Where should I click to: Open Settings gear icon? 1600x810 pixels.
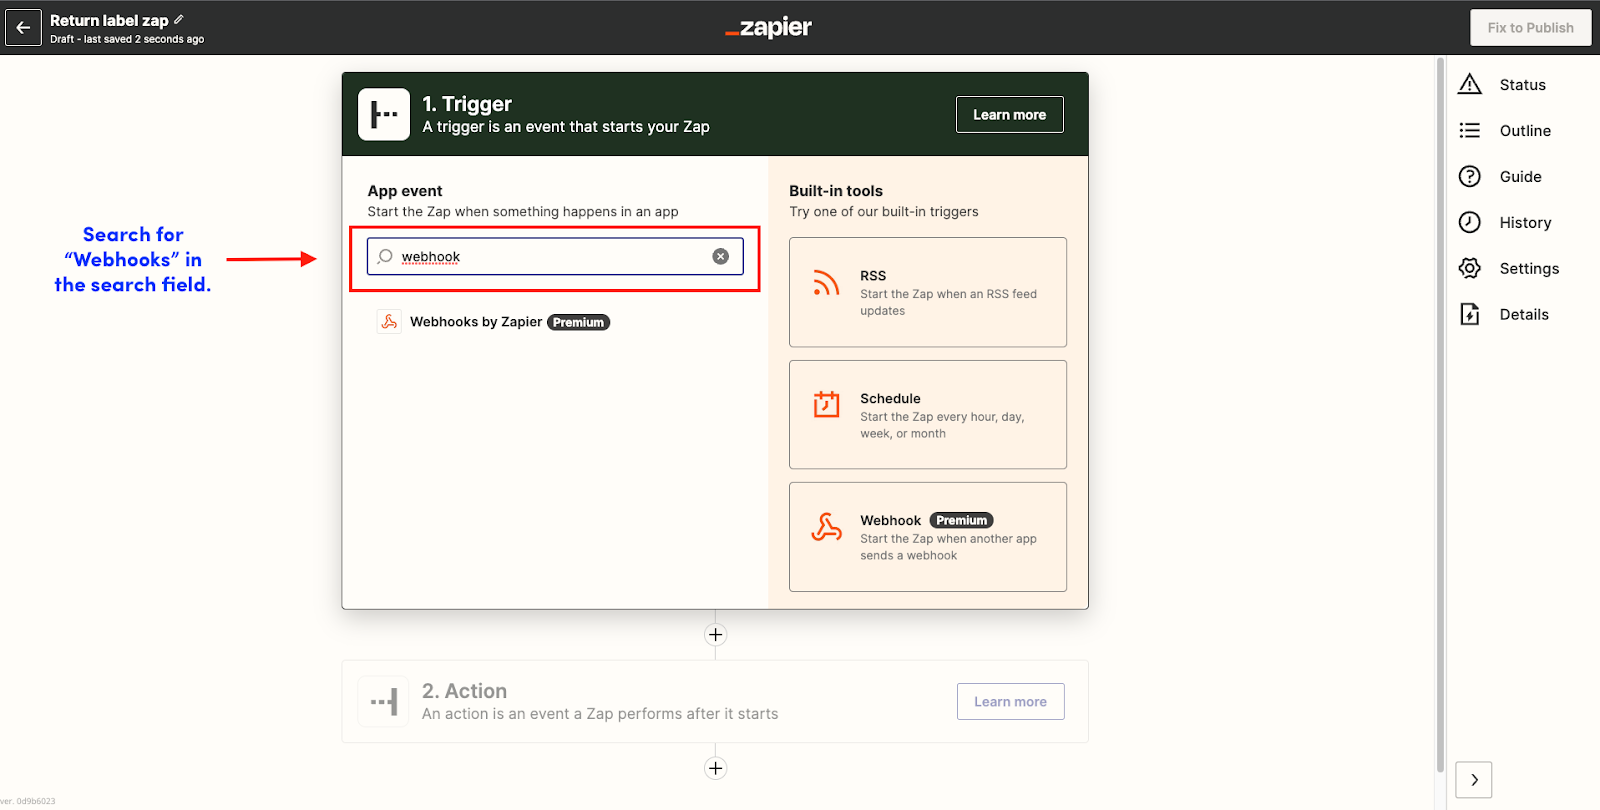pos(1469,268)
